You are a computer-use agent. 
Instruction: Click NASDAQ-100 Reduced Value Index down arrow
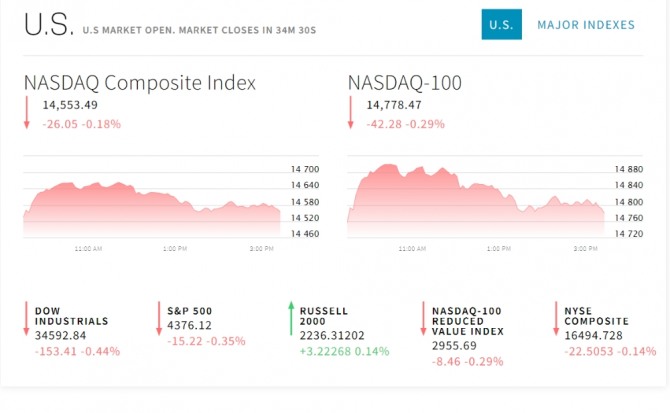click(x=423, y=319)
